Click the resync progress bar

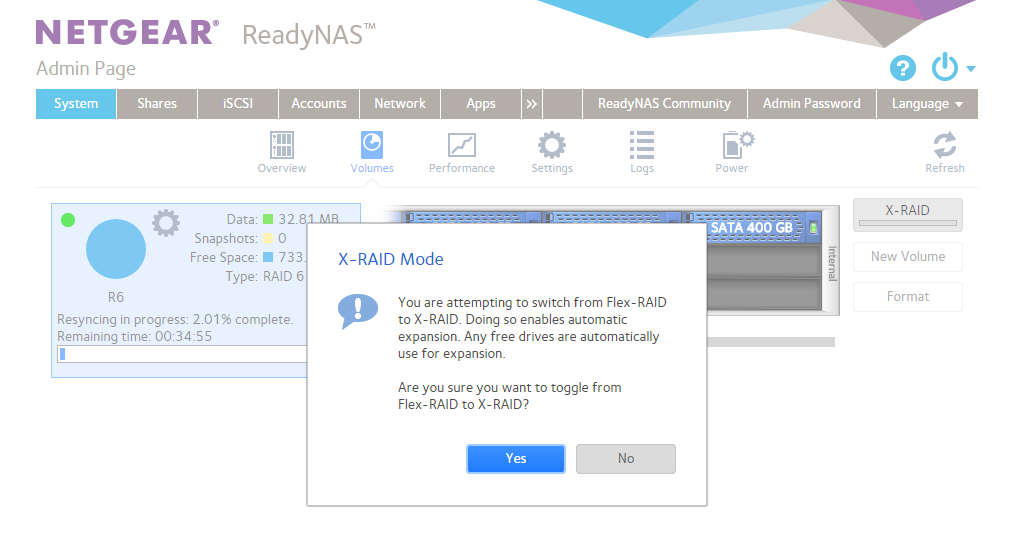(182, 354)
